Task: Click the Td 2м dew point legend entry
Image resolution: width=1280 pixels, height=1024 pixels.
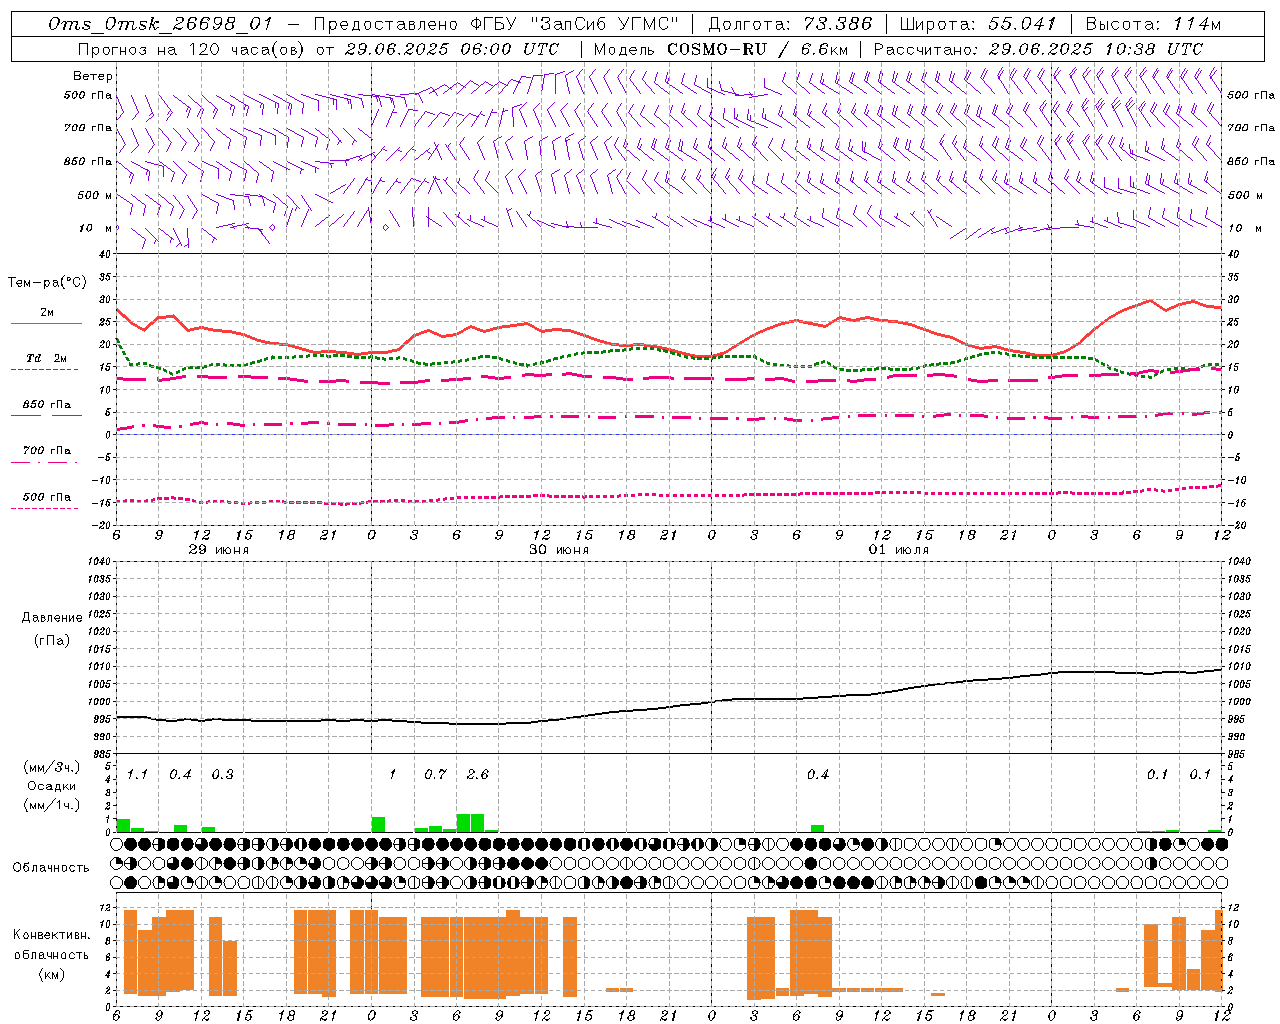Action: 46,359
